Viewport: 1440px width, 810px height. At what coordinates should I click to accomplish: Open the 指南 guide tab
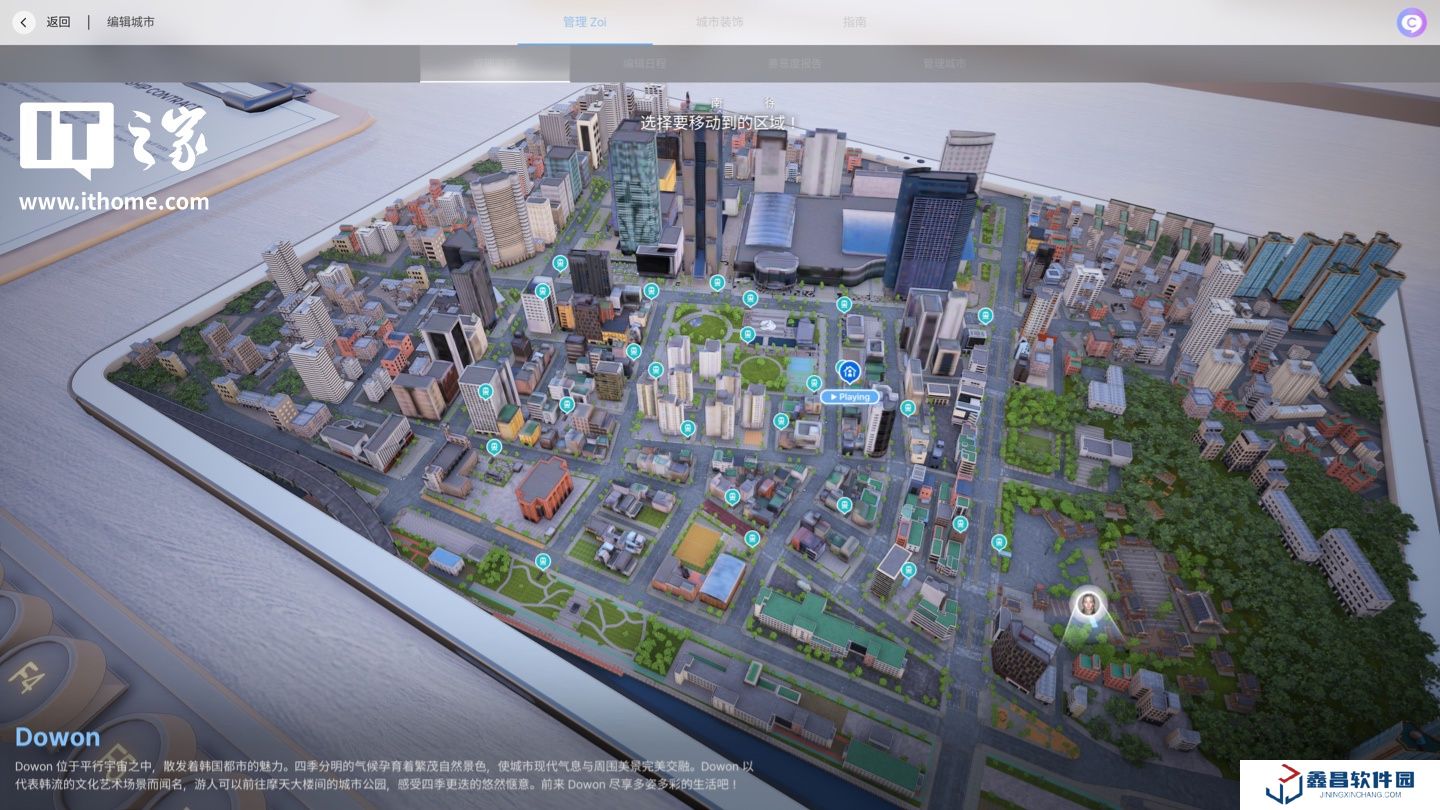[x=854, y=22]
